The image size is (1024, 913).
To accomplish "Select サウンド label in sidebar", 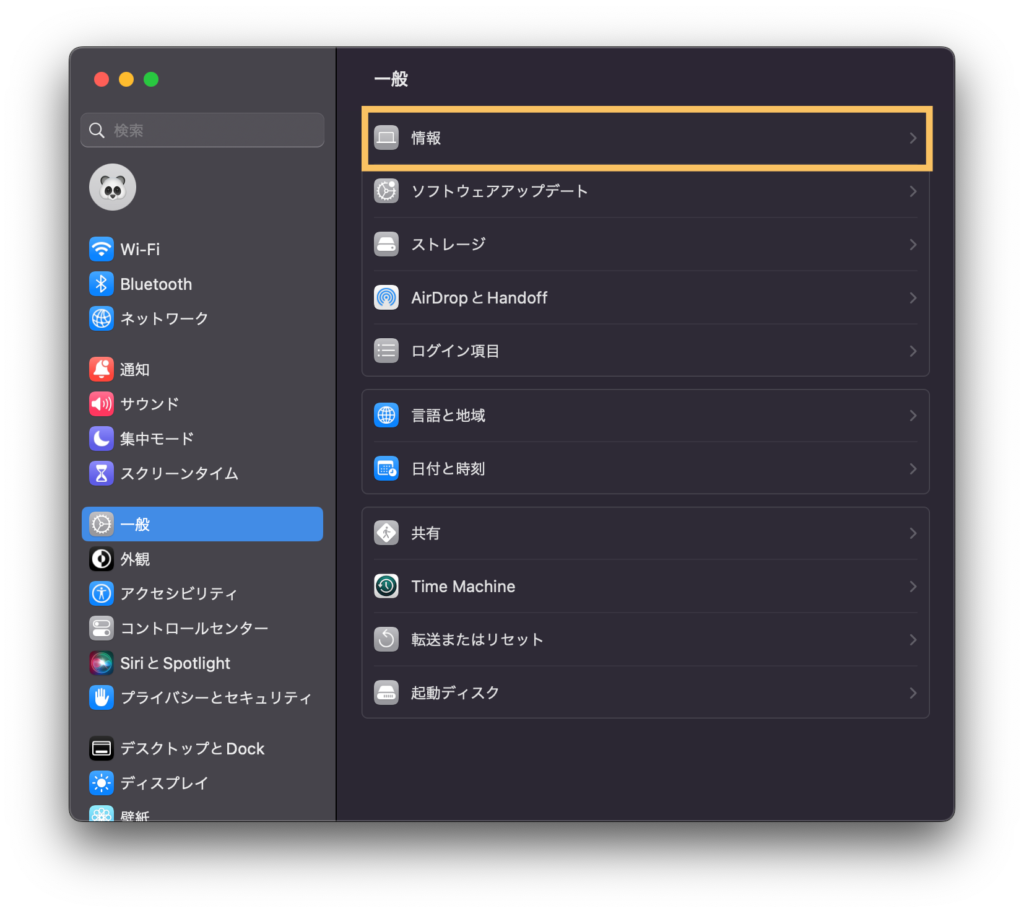I will pos(150,404).
